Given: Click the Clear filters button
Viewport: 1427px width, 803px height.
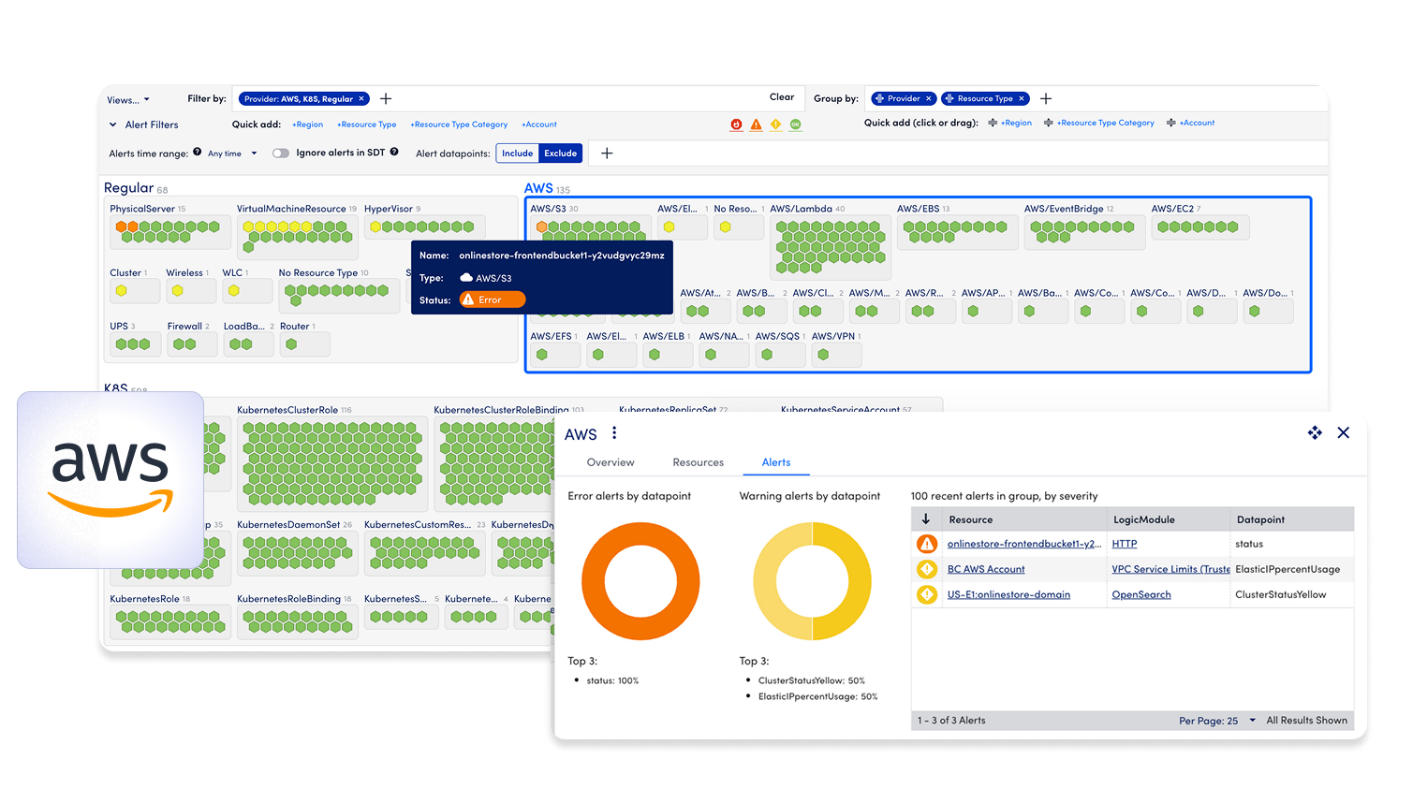Looking at the screenshot, I should click(x=782, y=97).
